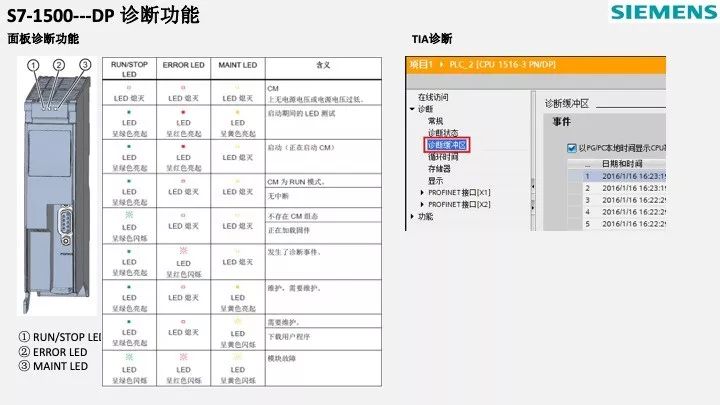Expand the PROFINET接口[X1] node
The image size is (720, 405).
(422, 192)
